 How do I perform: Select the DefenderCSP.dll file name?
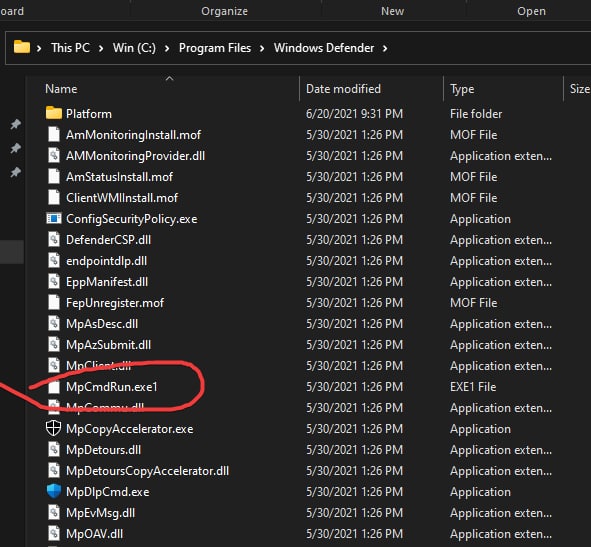(x=108, y=240)
